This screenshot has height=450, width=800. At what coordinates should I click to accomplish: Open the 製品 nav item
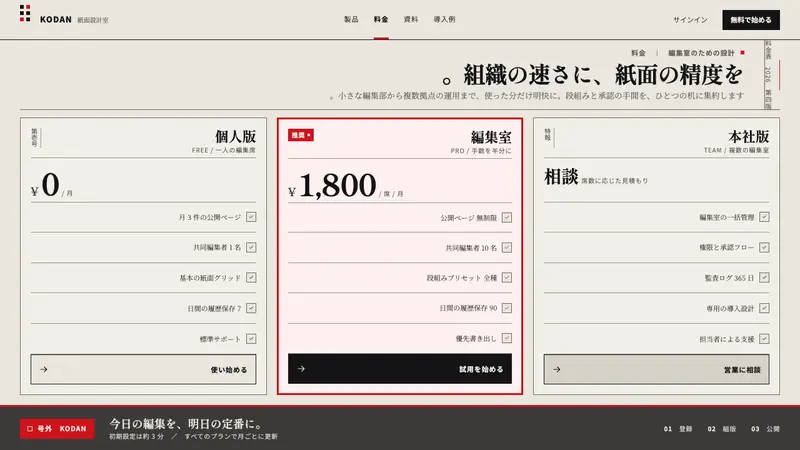(351, 19)
